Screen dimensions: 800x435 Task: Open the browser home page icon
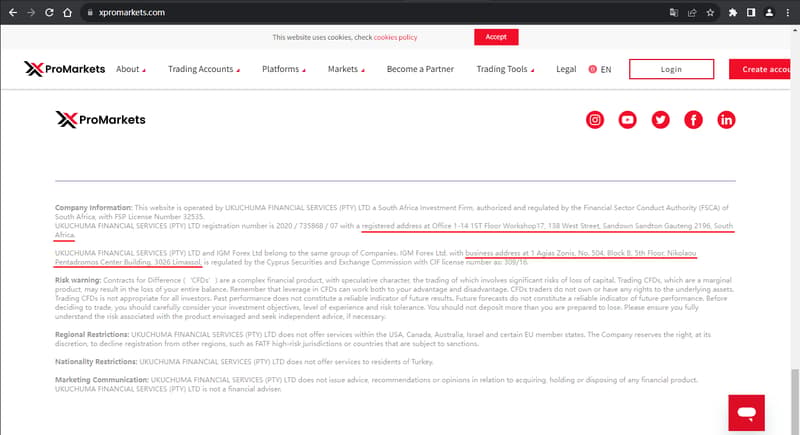pos(67,12)
